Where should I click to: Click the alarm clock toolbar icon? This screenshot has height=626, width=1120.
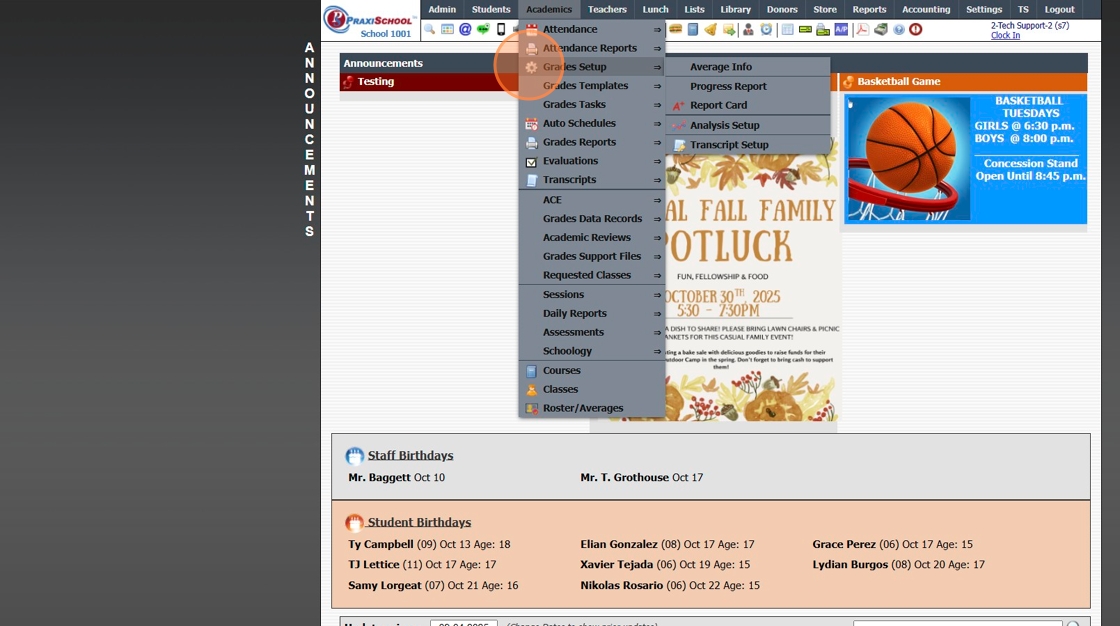(x=766, y=29)
